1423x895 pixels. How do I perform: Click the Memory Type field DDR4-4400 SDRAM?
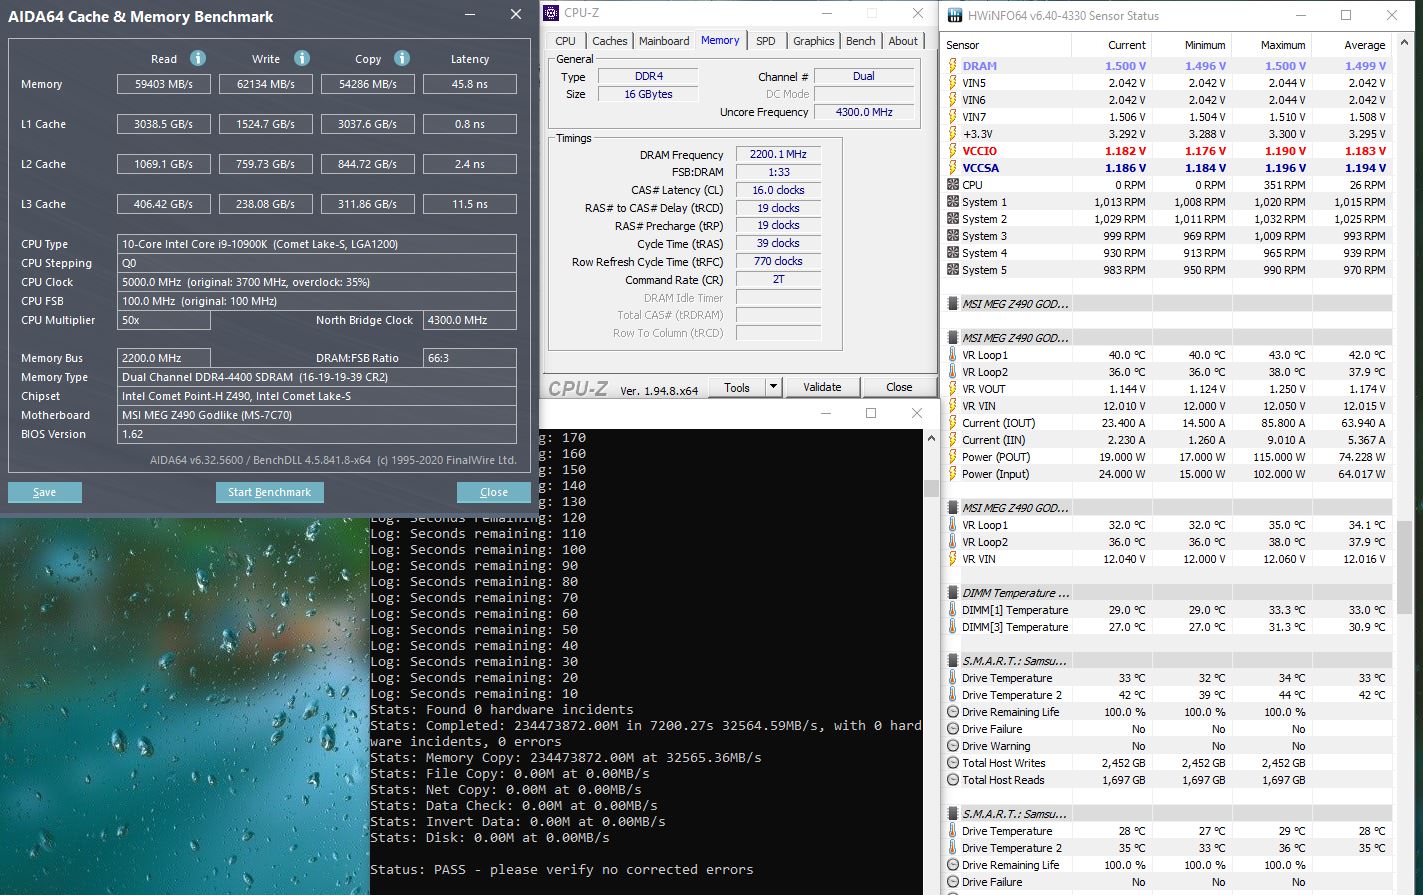click(317, 377)
